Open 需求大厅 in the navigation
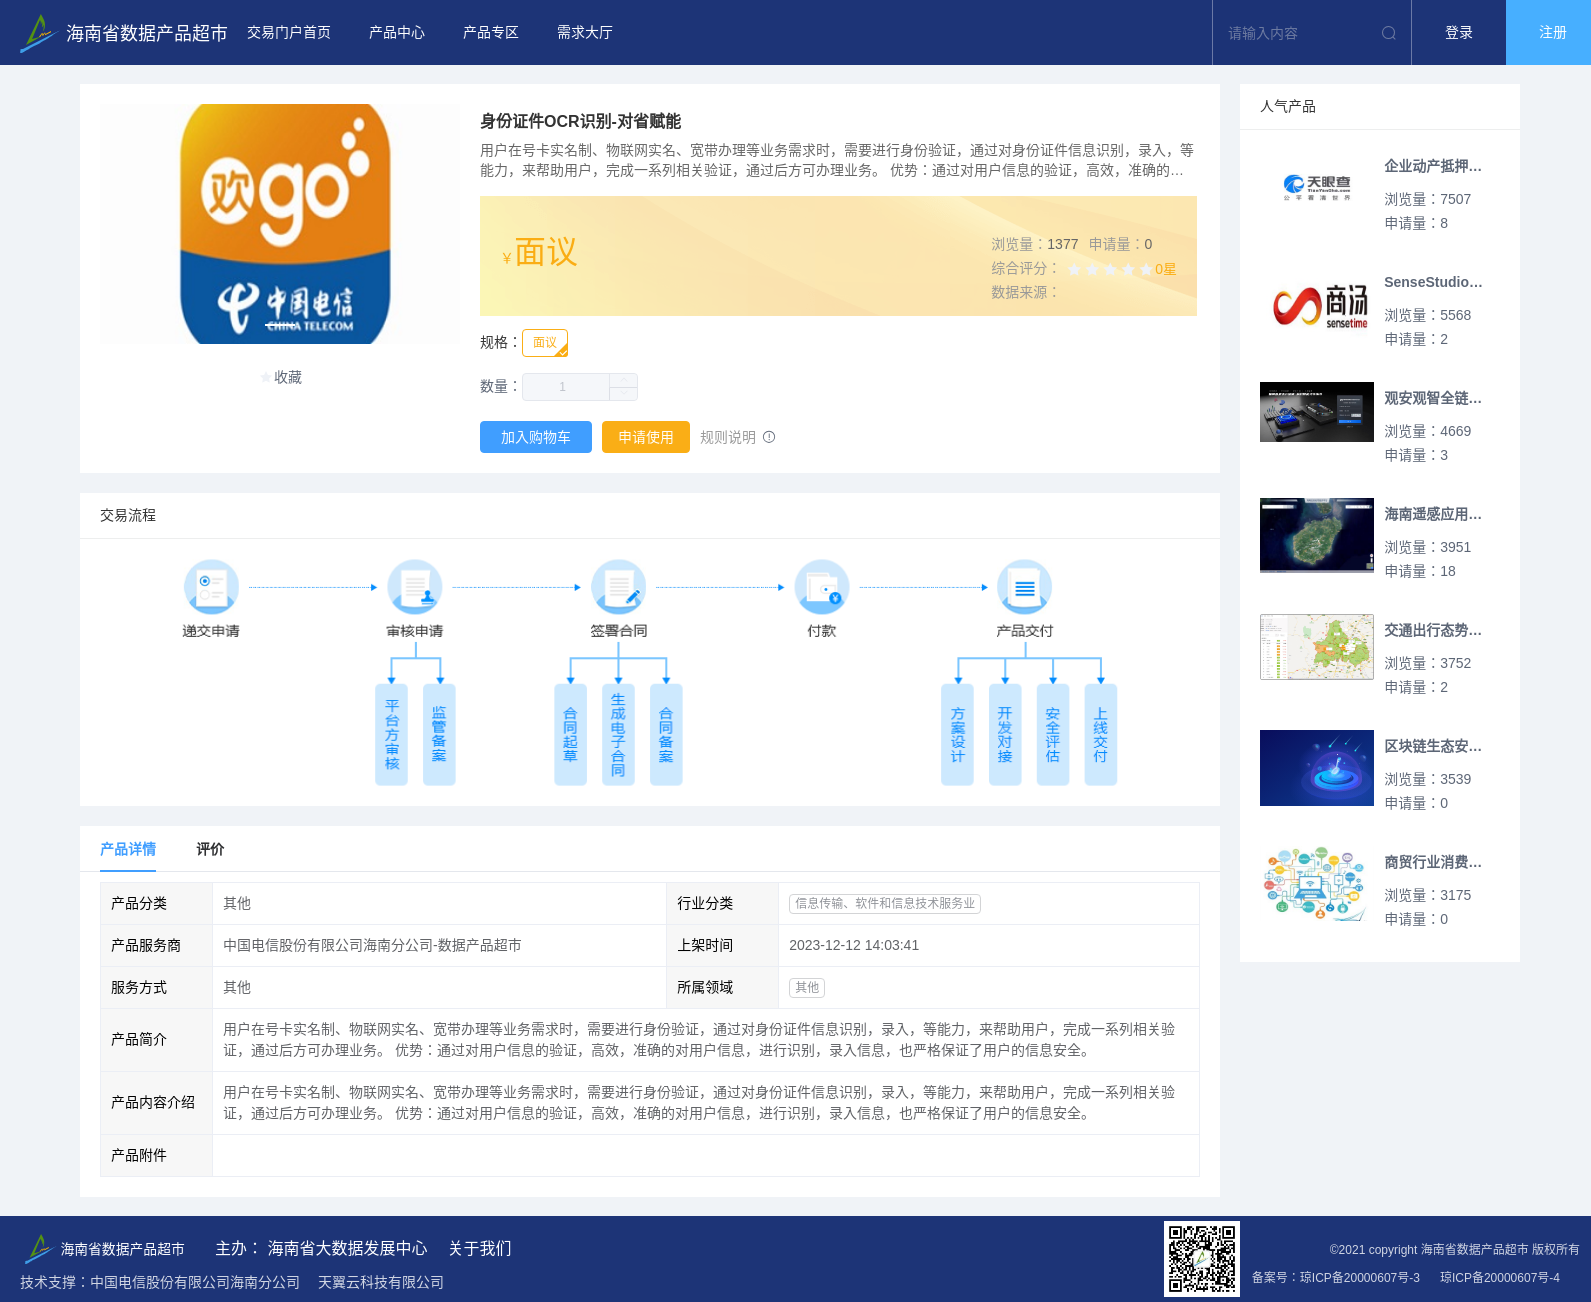Image resolution: width=1591 pixels, height=1302 pixels. click(585, 33)
